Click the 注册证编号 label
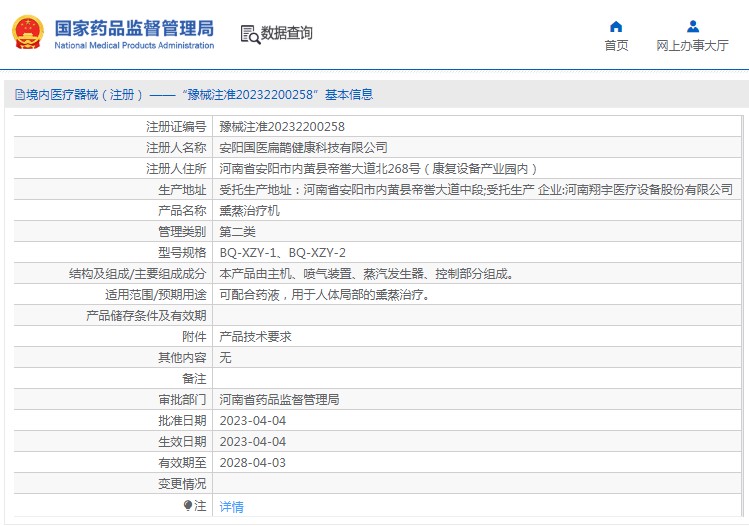749x526 pixels. [176, 127]
